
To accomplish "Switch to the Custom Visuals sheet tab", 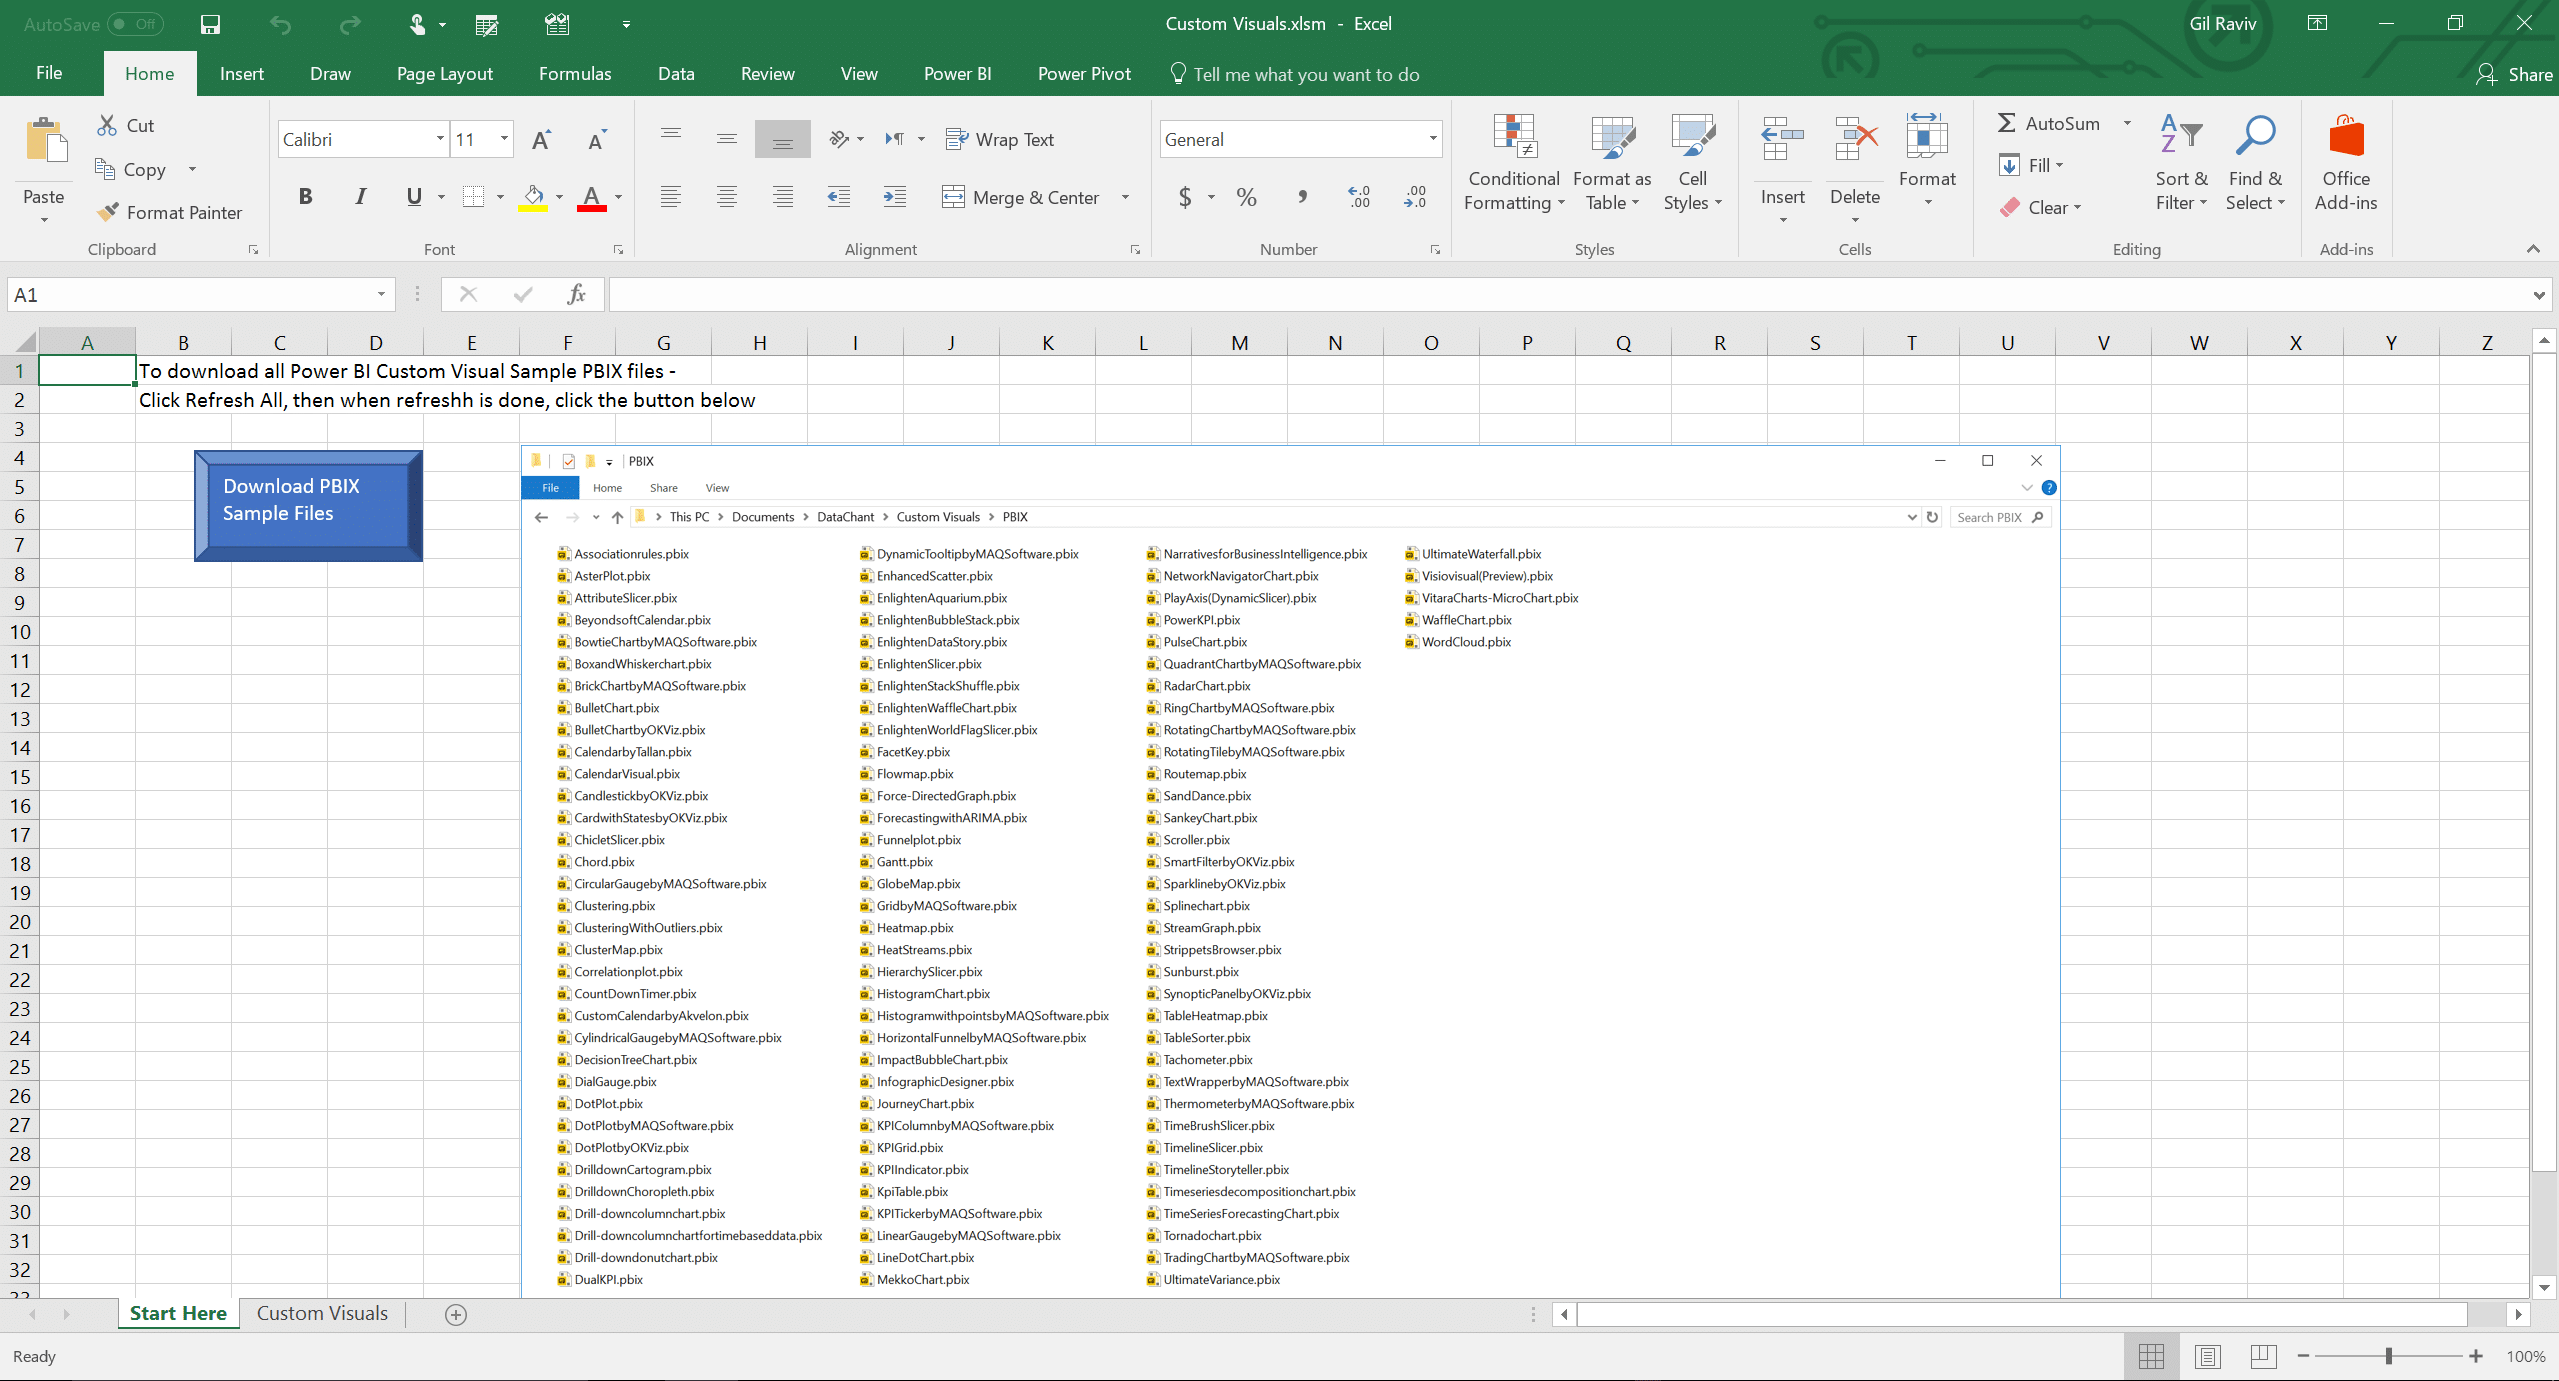I will (322, 1313).
